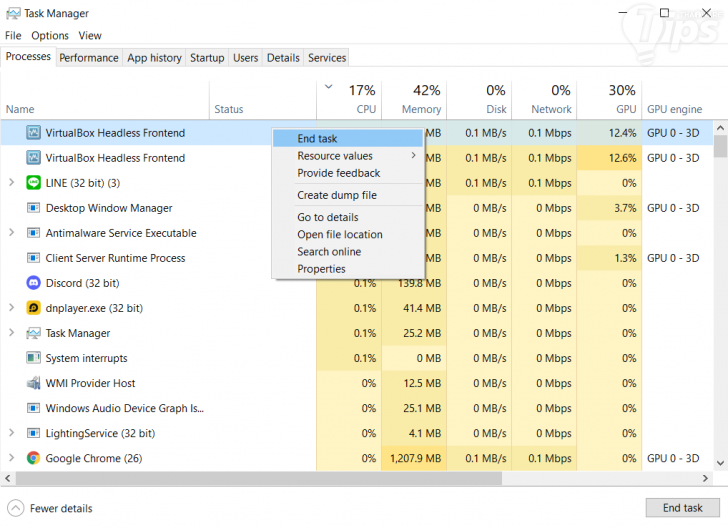This screenshot has height=528, width=728.
Task: Expand the LINE (32 bit) process group
Action: click(x=11, y=183)
